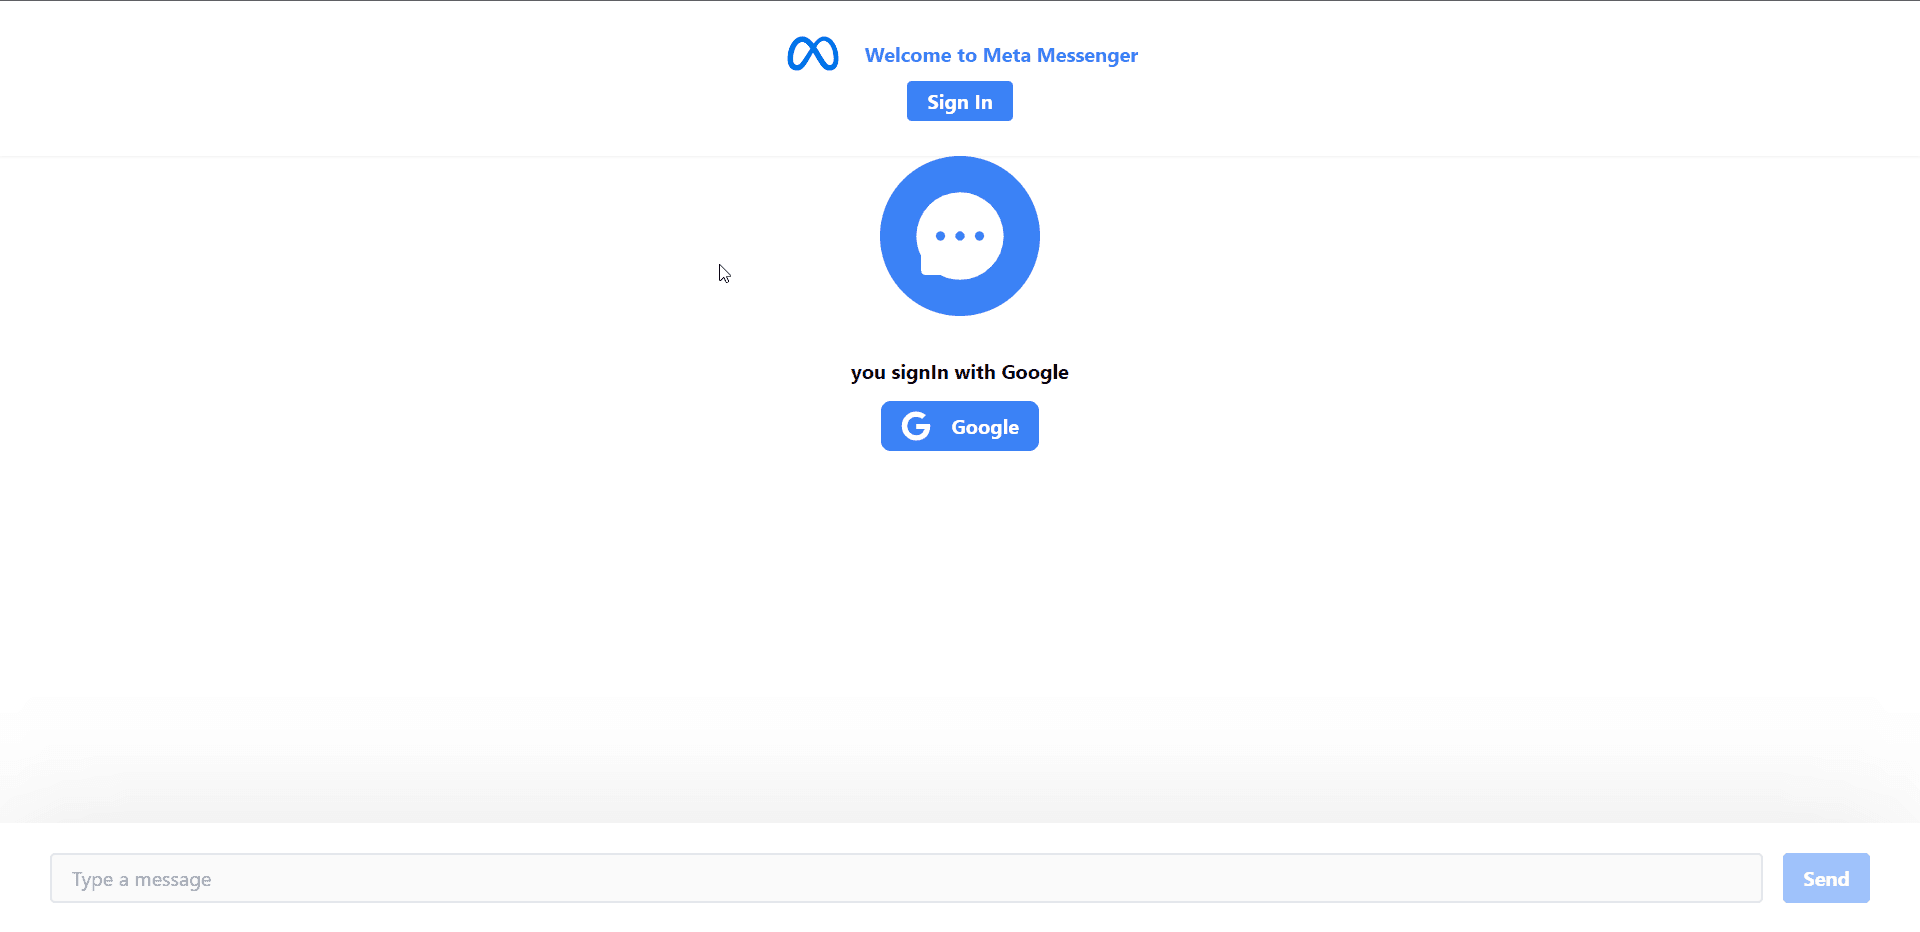Click the Sign In button

point(960,101)
